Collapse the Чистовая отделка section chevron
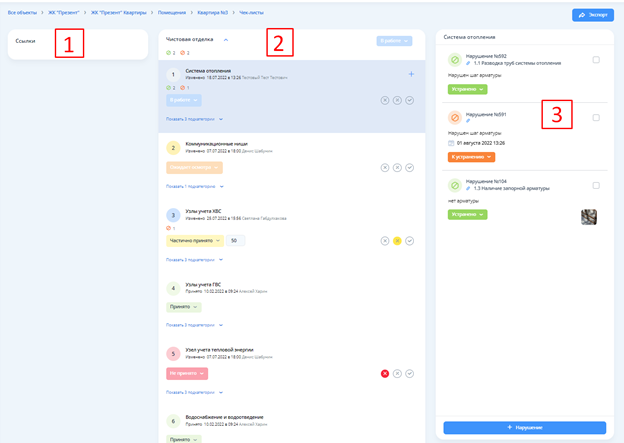 (x=226, y=40)
